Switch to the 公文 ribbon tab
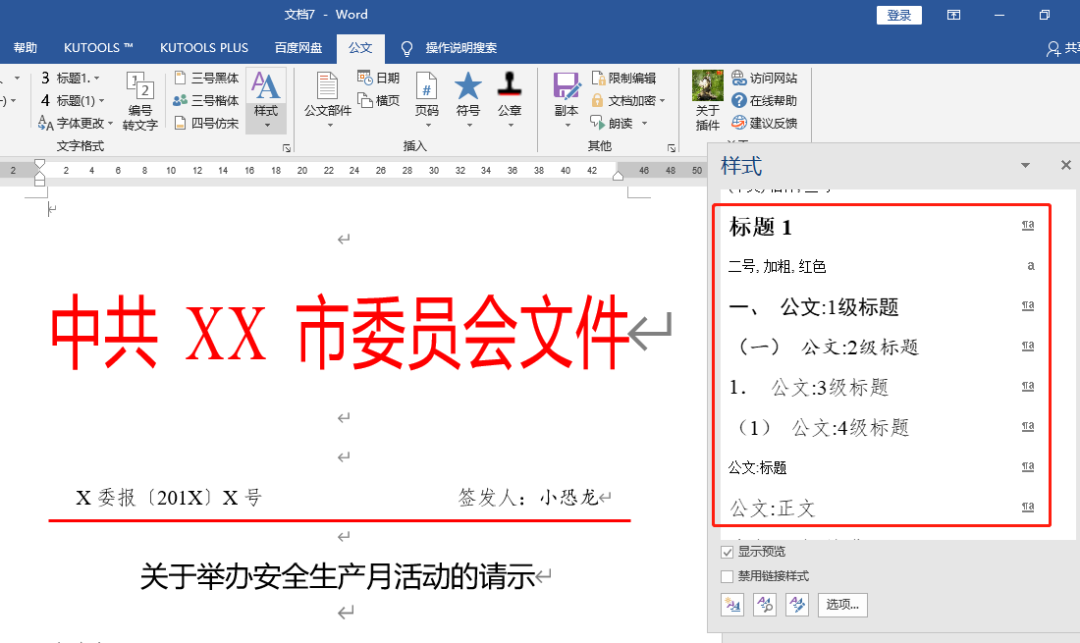Screen dimensions: 1080x643 (361, 47)
